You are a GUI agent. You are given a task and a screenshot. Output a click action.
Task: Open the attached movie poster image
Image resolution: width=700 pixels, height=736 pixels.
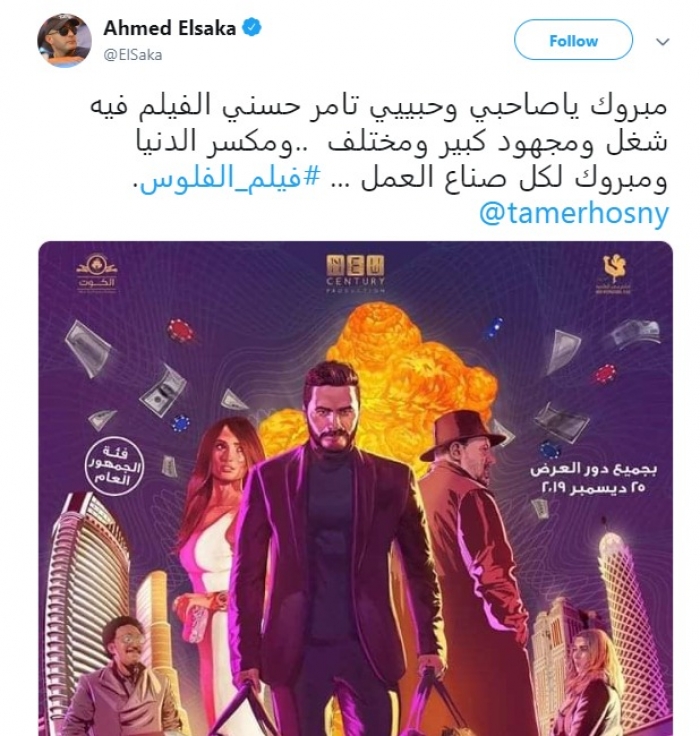(355, 488)
